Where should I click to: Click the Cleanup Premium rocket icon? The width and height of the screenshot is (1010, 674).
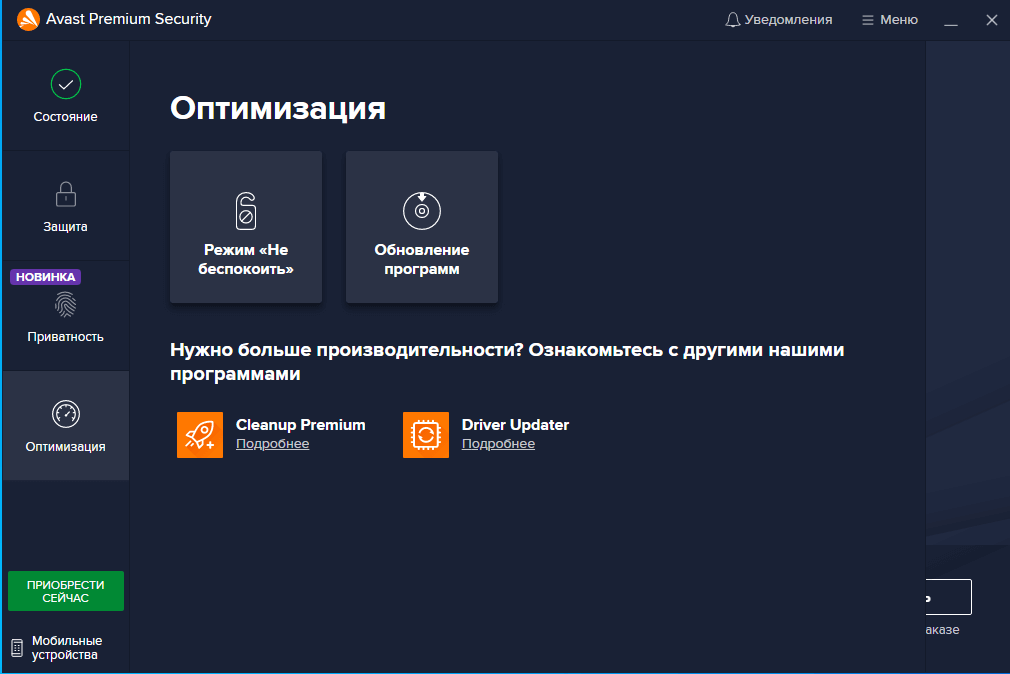200,435
